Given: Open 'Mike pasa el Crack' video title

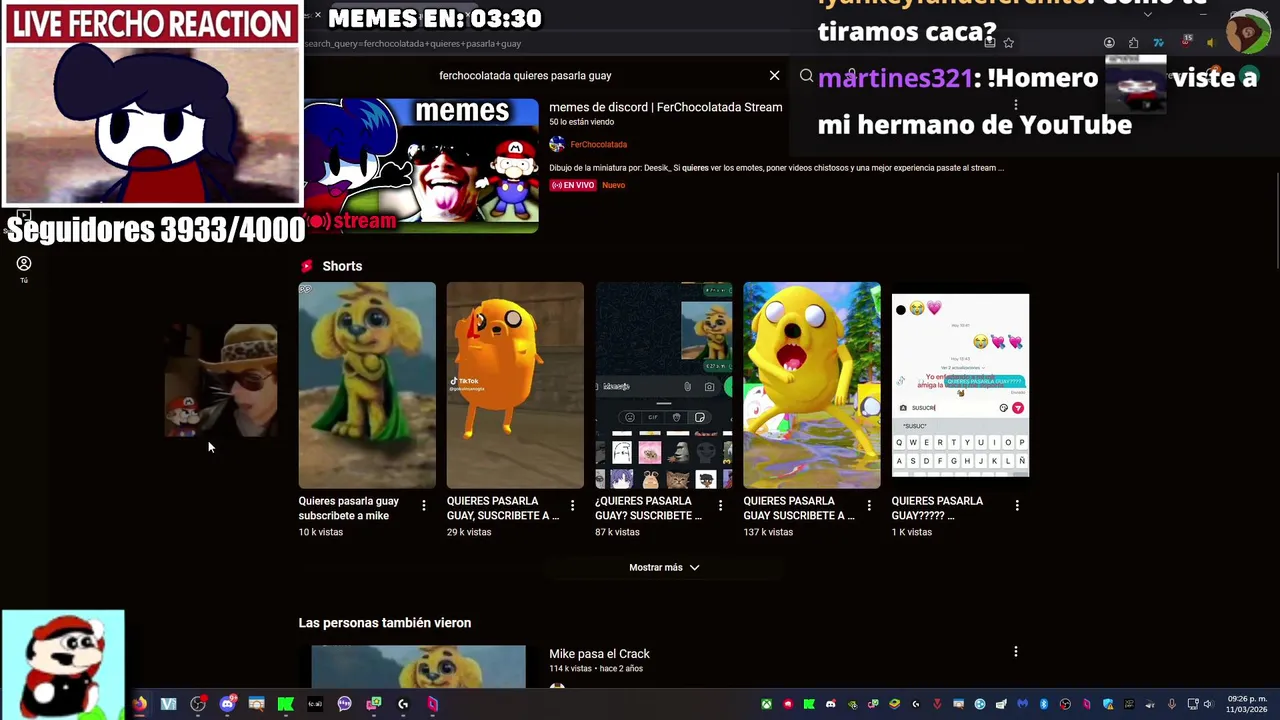Looking at the screenshot, I should 599,653.
